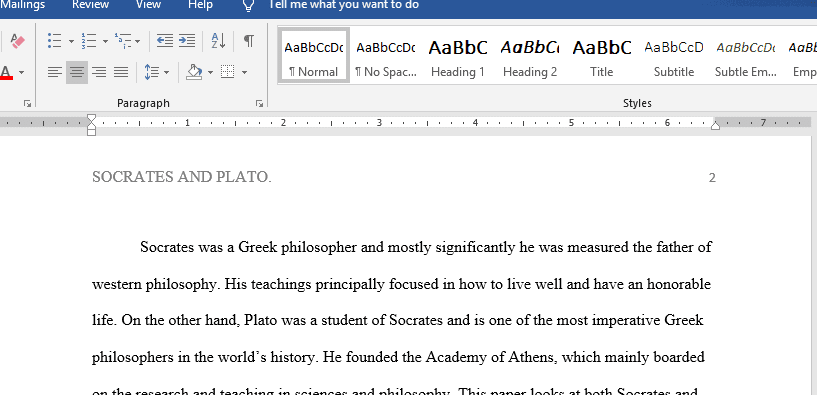Click the 3 inch mark on ruler

pyautogui.click(x=379, y=123)
